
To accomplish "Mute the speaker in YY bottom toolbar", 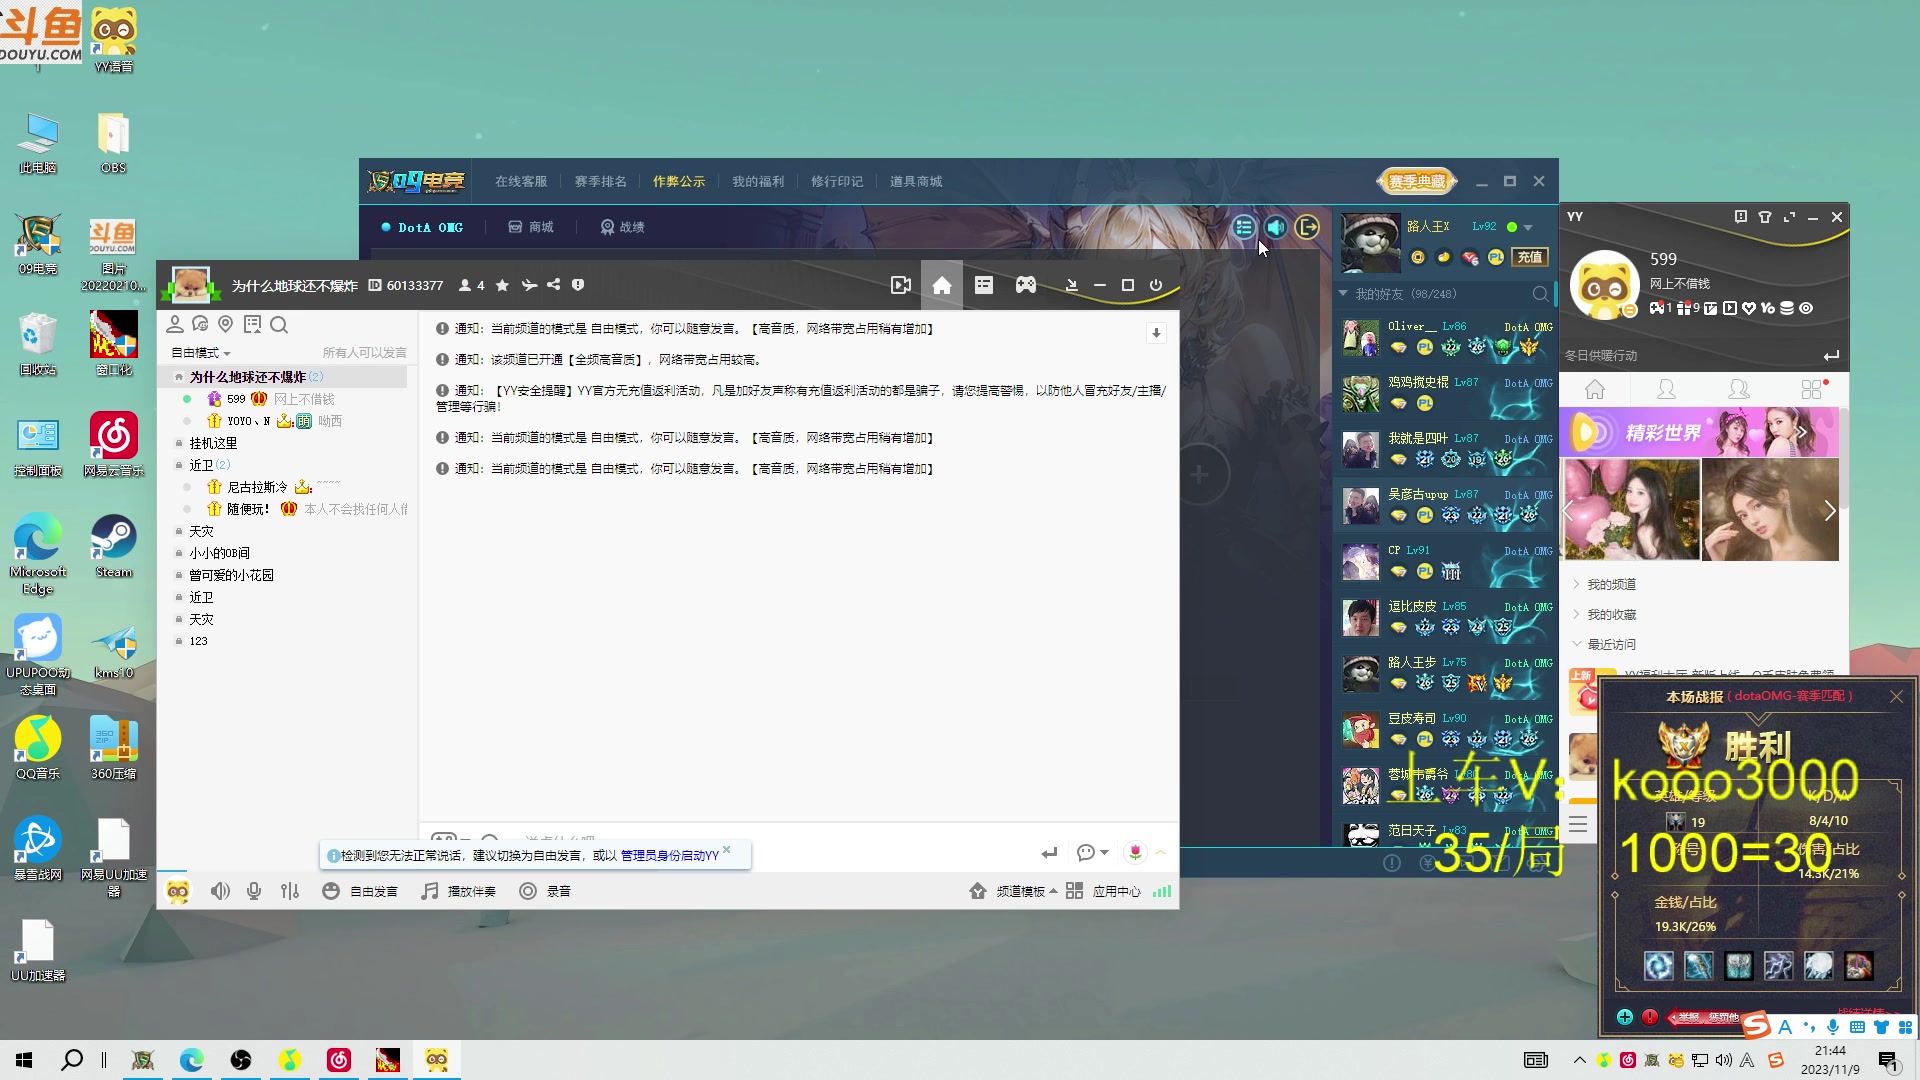I will 220,891.
